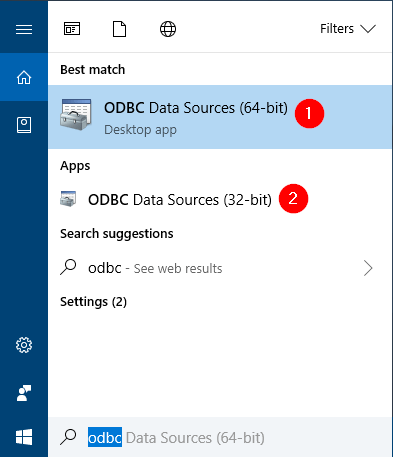Expand the Settings (2) results group
The height and width of the screenshot is (457, 393).
point(93,302)
